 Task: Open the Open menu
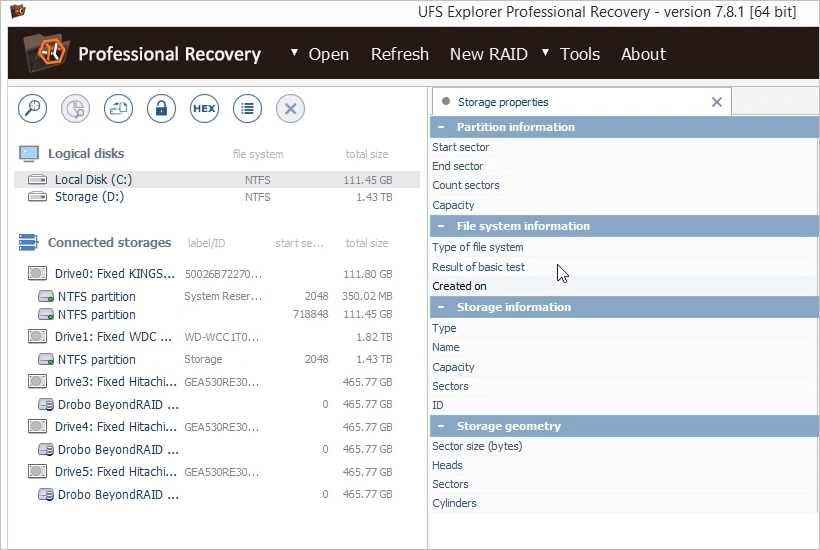pos(328,54)
